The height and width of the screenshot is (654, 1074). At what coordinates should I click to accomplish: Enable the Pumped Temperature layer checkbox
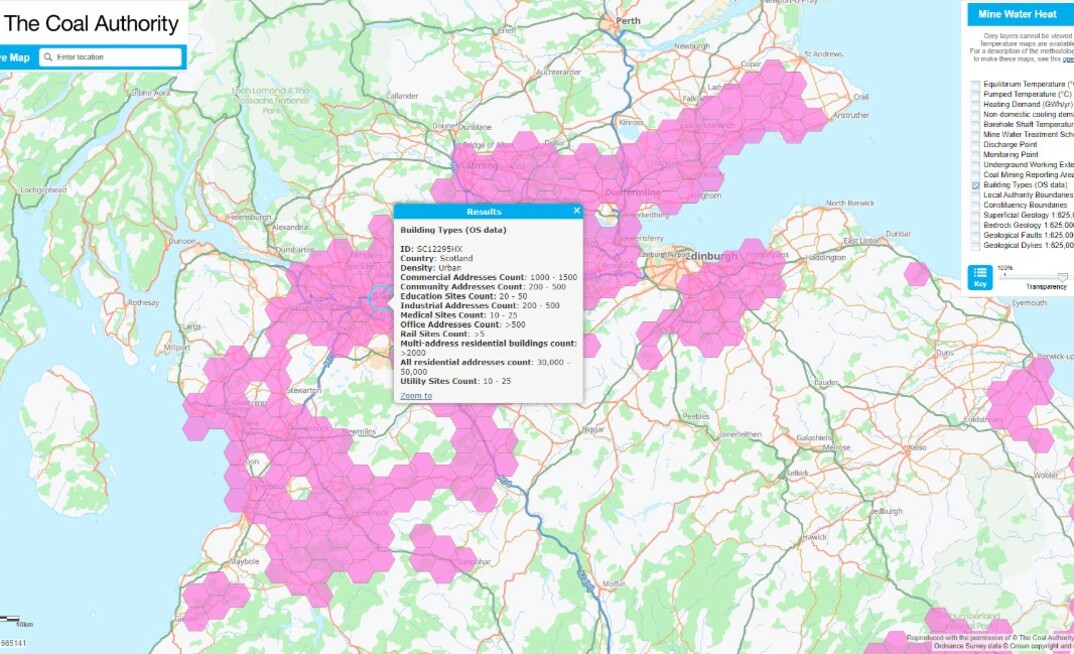[976, 94]
